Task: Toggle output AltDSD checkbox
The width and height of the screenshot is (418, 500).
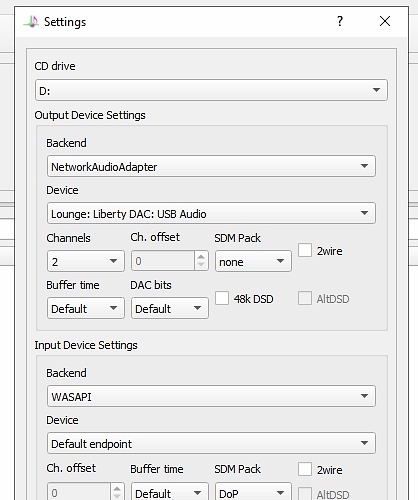Action: pyautogui.click(x=305, y=298)
